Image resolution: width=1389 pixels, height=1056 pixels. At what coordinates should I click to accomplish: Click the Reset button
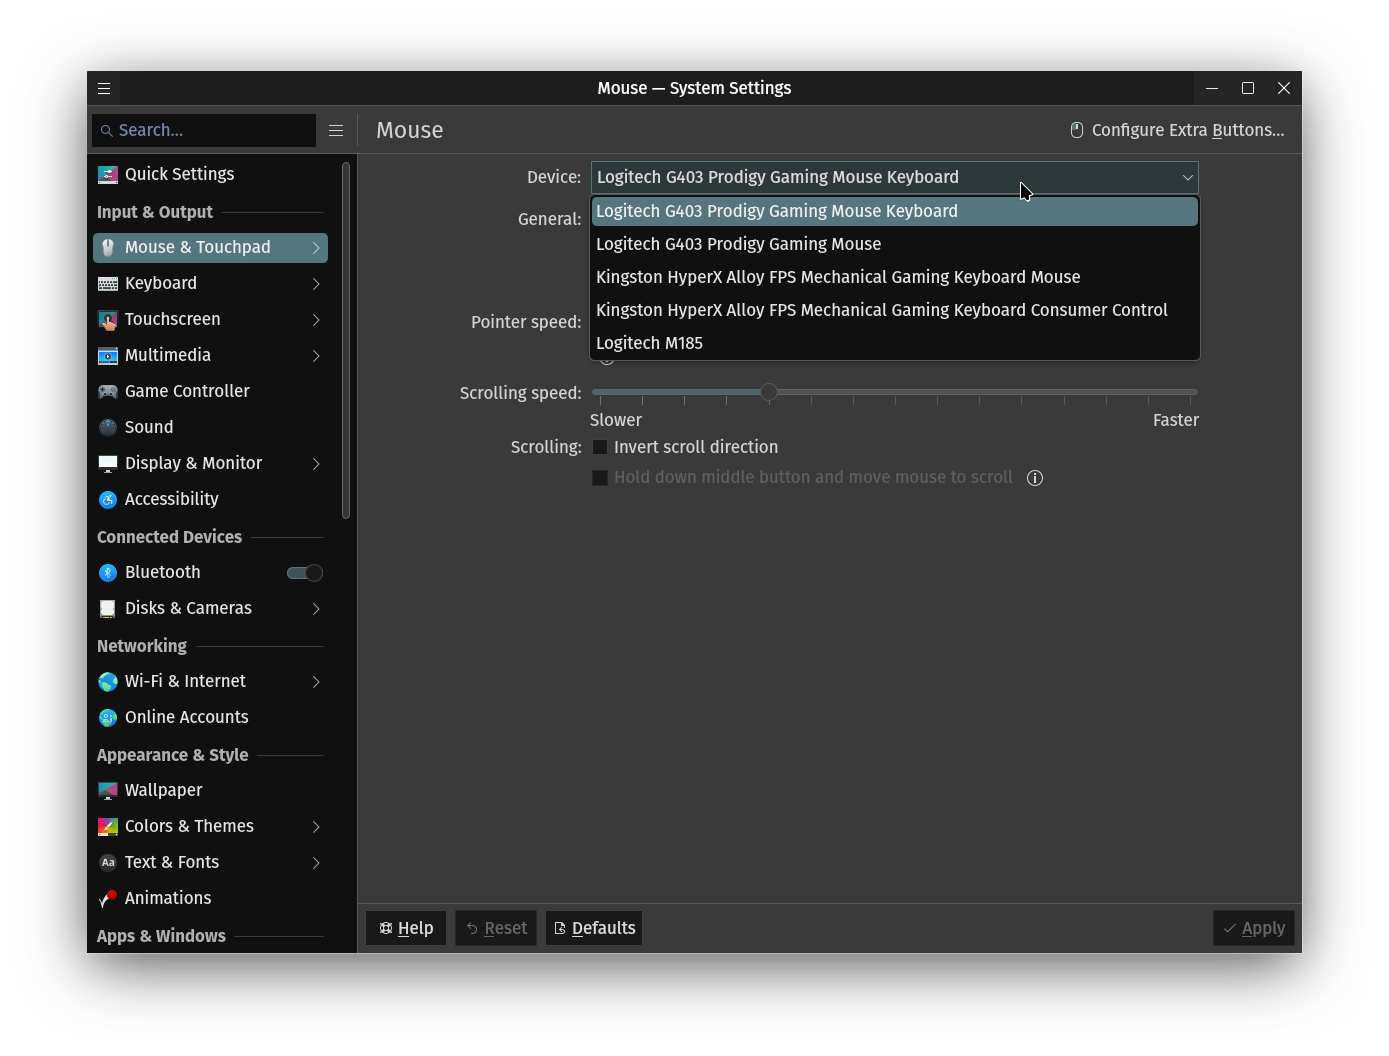496,928
